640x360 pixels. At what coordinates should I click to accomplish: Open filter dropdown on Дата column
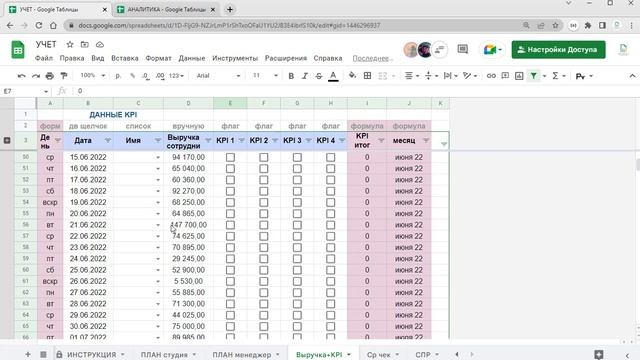coord(108,140)
